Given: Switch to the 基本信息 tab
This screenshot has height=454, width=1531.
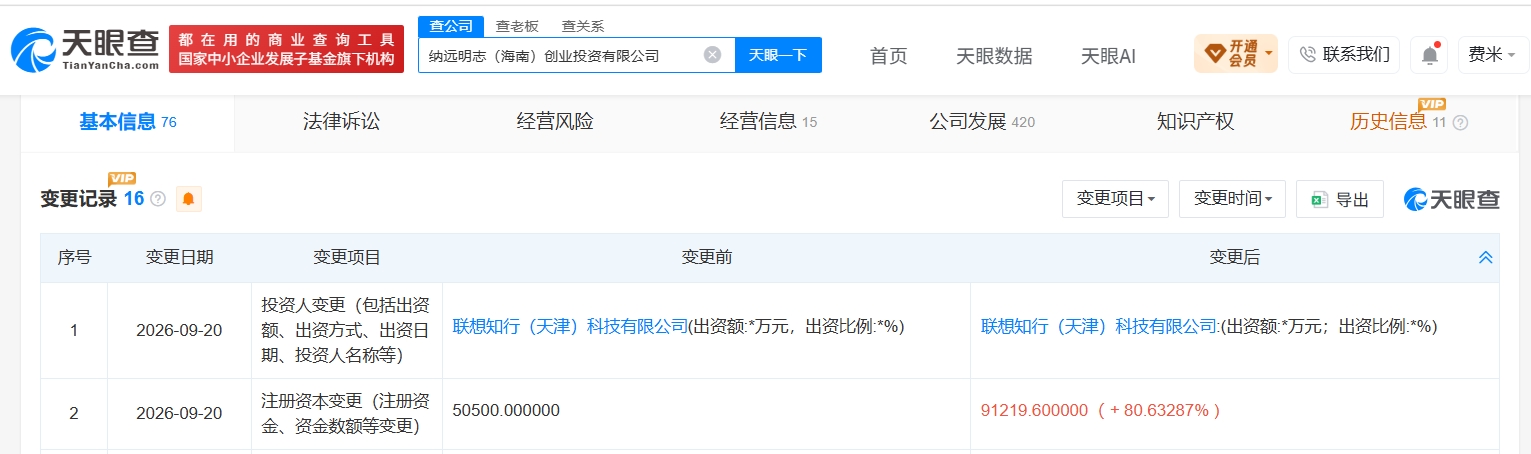Looking at the screenshot, I should click(127, 122).
